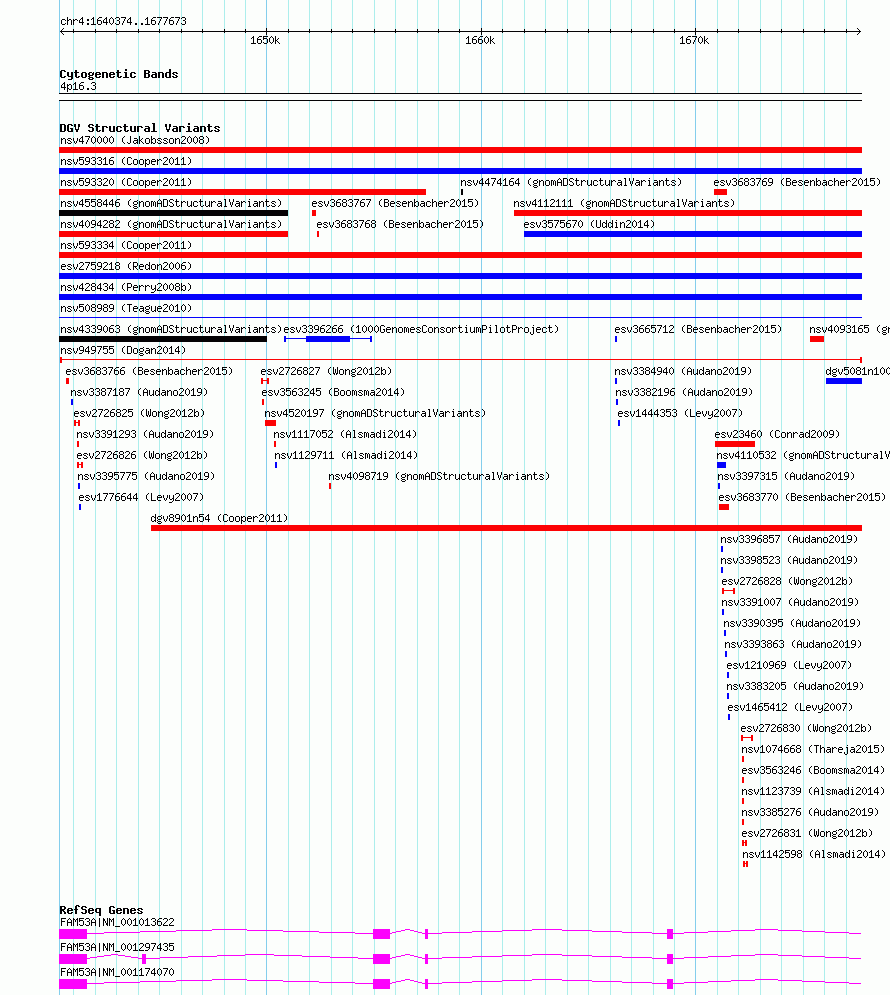890x995 pixels.
Task: Select nsv3384940 (Audano2019) label
Action: (x=683, y=371)
